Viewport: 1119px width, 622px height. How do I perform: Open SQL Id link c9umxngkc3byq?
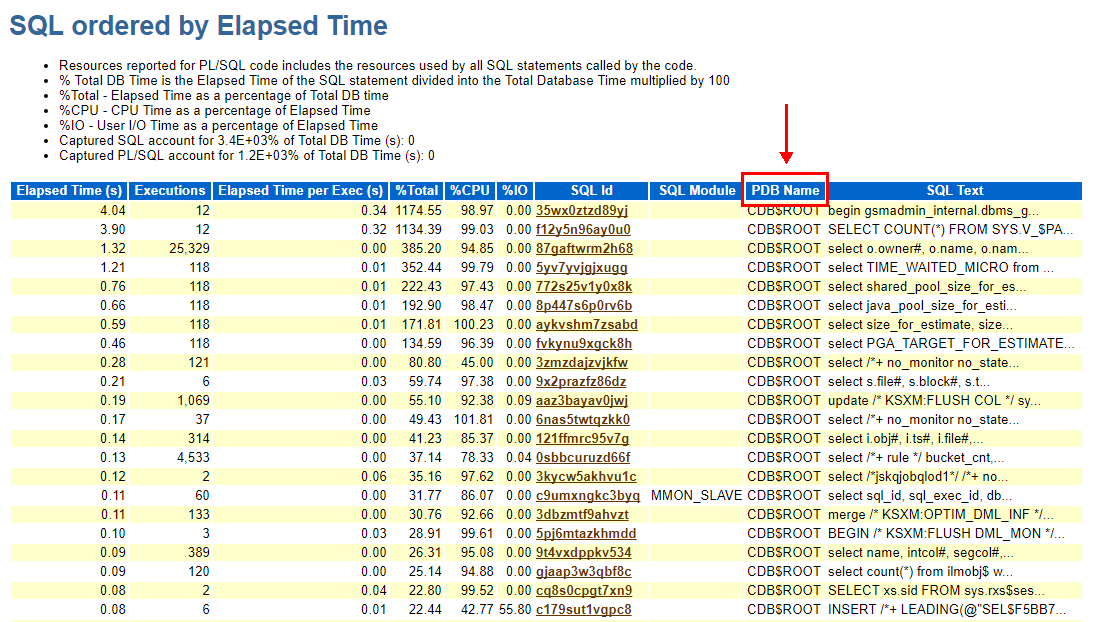[x=588, y=495]
